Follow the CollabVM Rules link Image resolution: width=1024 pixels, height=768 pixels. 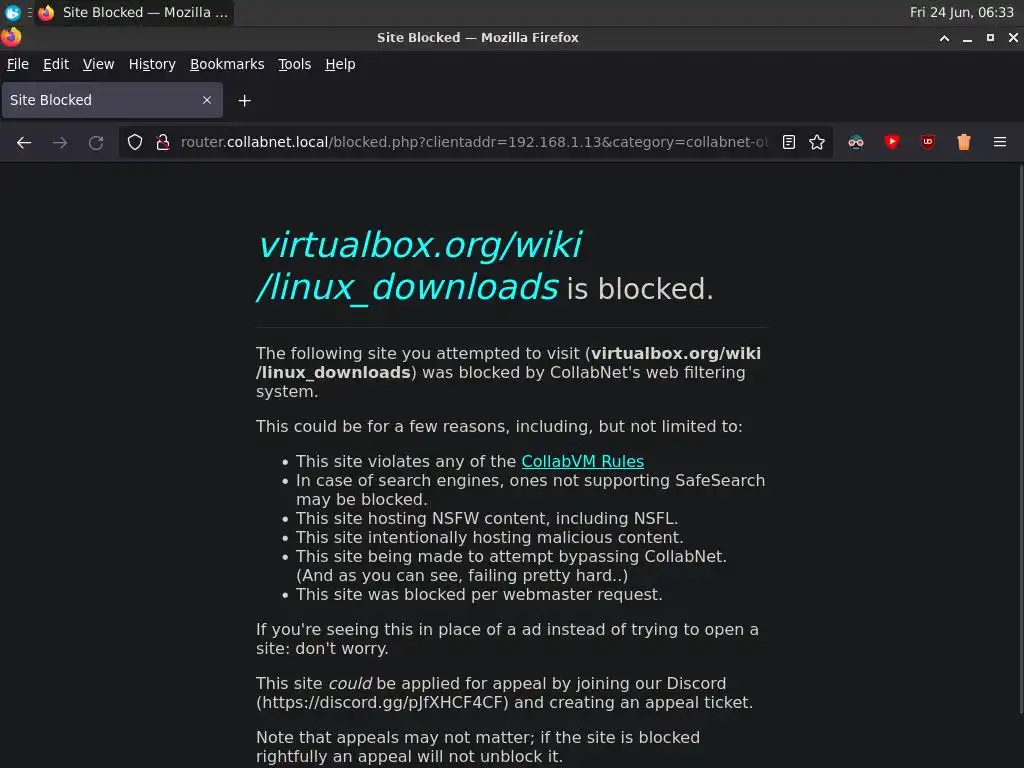[583, 461]
